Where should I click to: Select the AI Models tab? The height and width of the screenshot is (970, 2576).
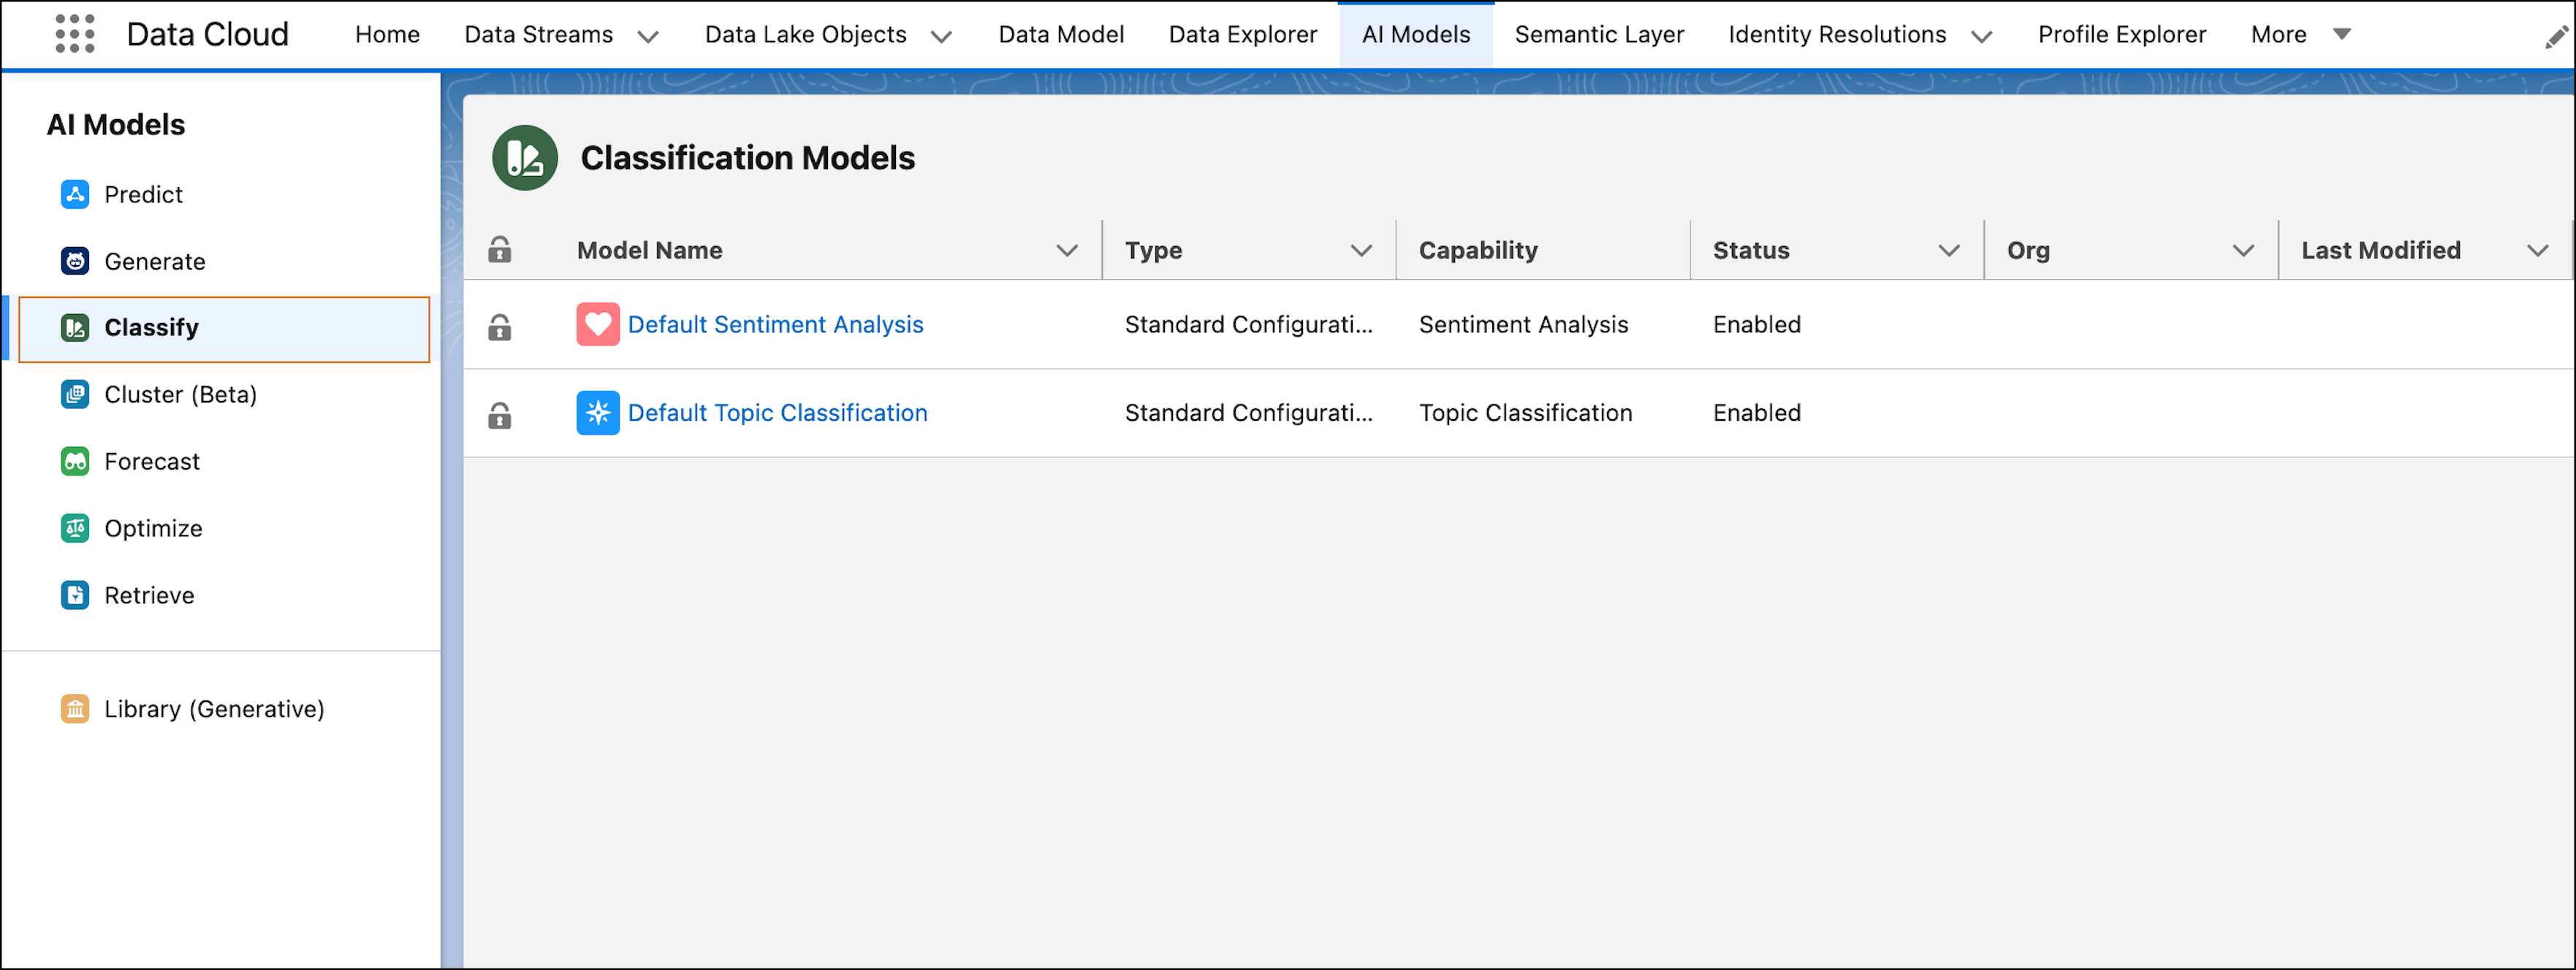[1416, 35]
